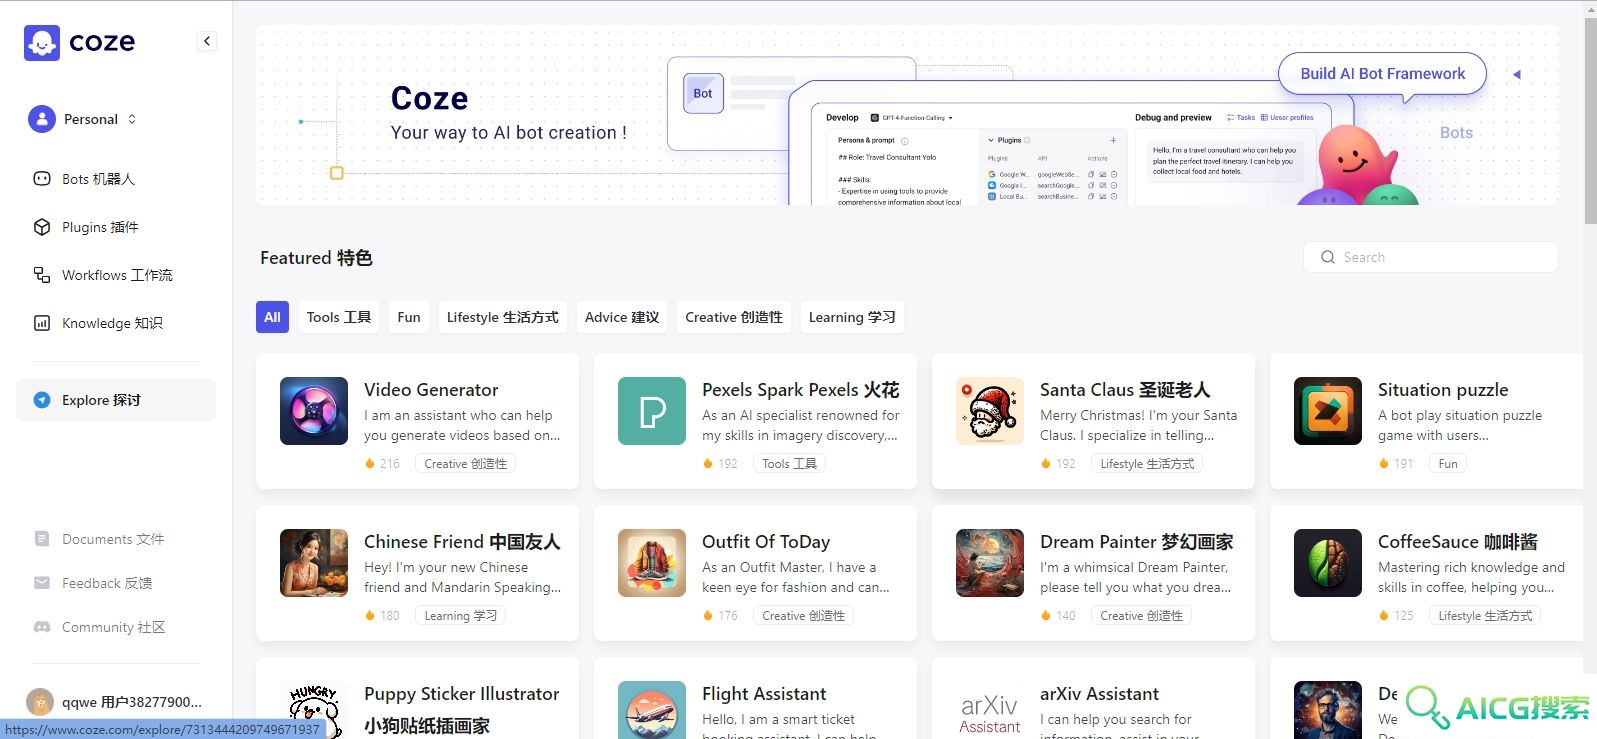Click the Creative tag on Video Generator
The image size is (1597, 739).
(465, 464)
